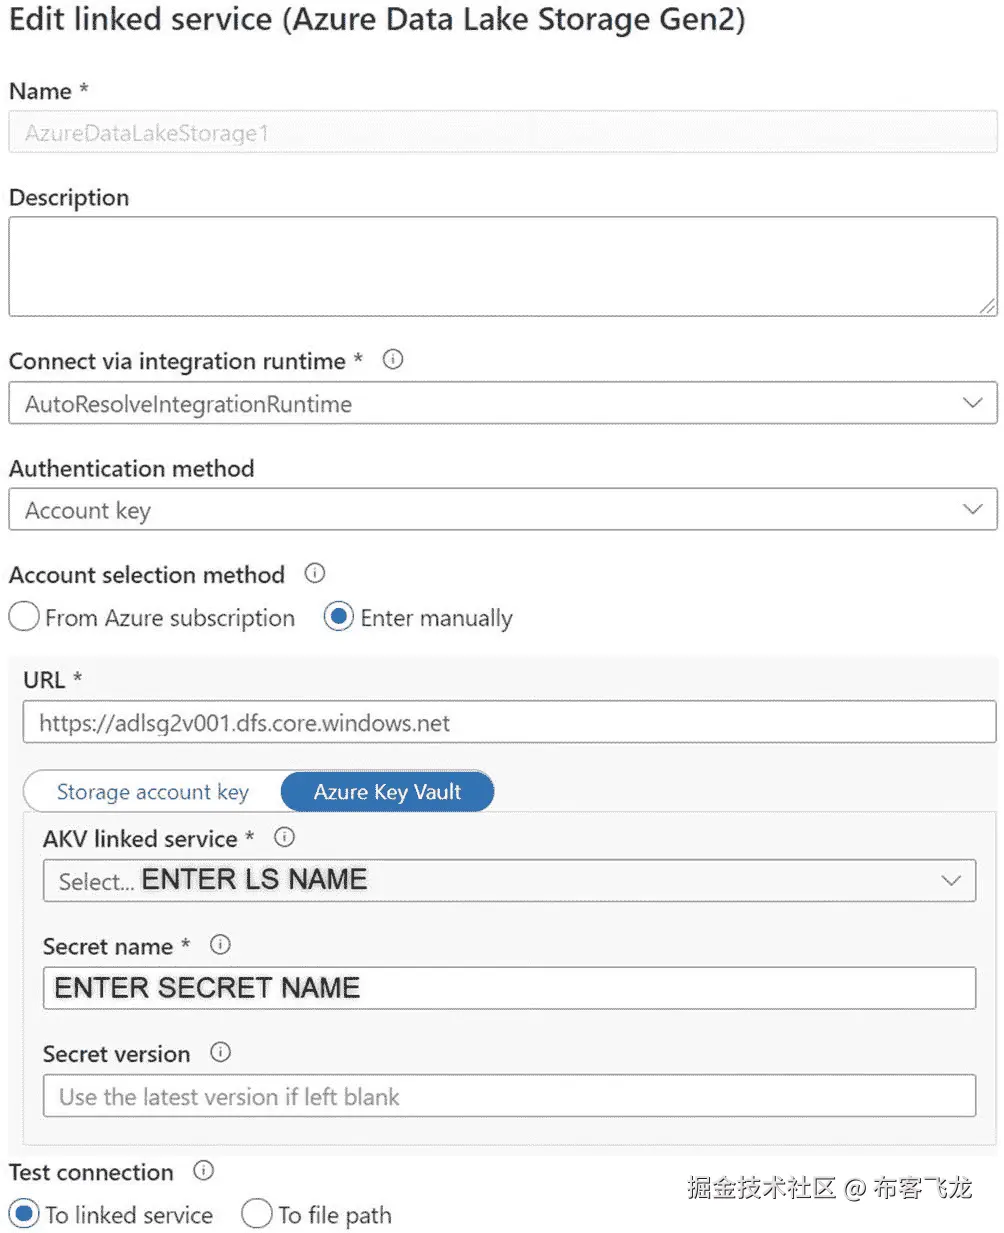Click the Secret name input field
Image resolution: width=1004 pixels, height=1233 pixels.
(509, 988)
